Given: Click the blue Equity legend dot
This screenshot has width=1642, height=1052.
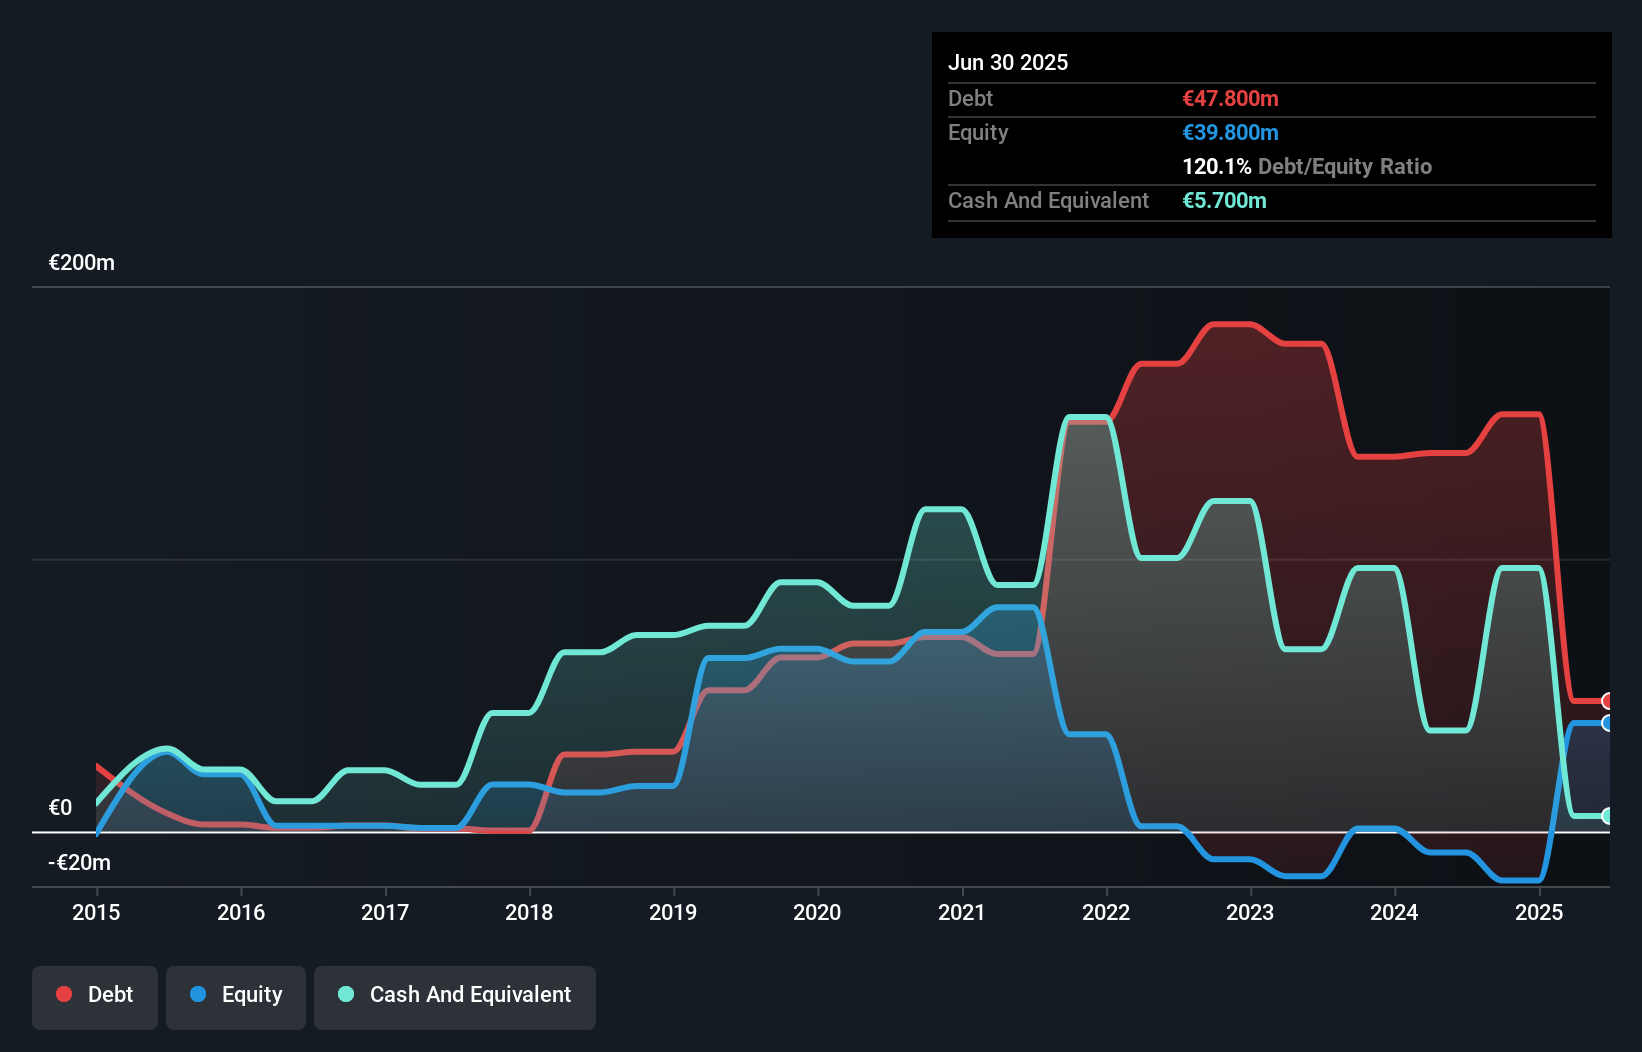Looking at the screenshot, I should [197, 994].
